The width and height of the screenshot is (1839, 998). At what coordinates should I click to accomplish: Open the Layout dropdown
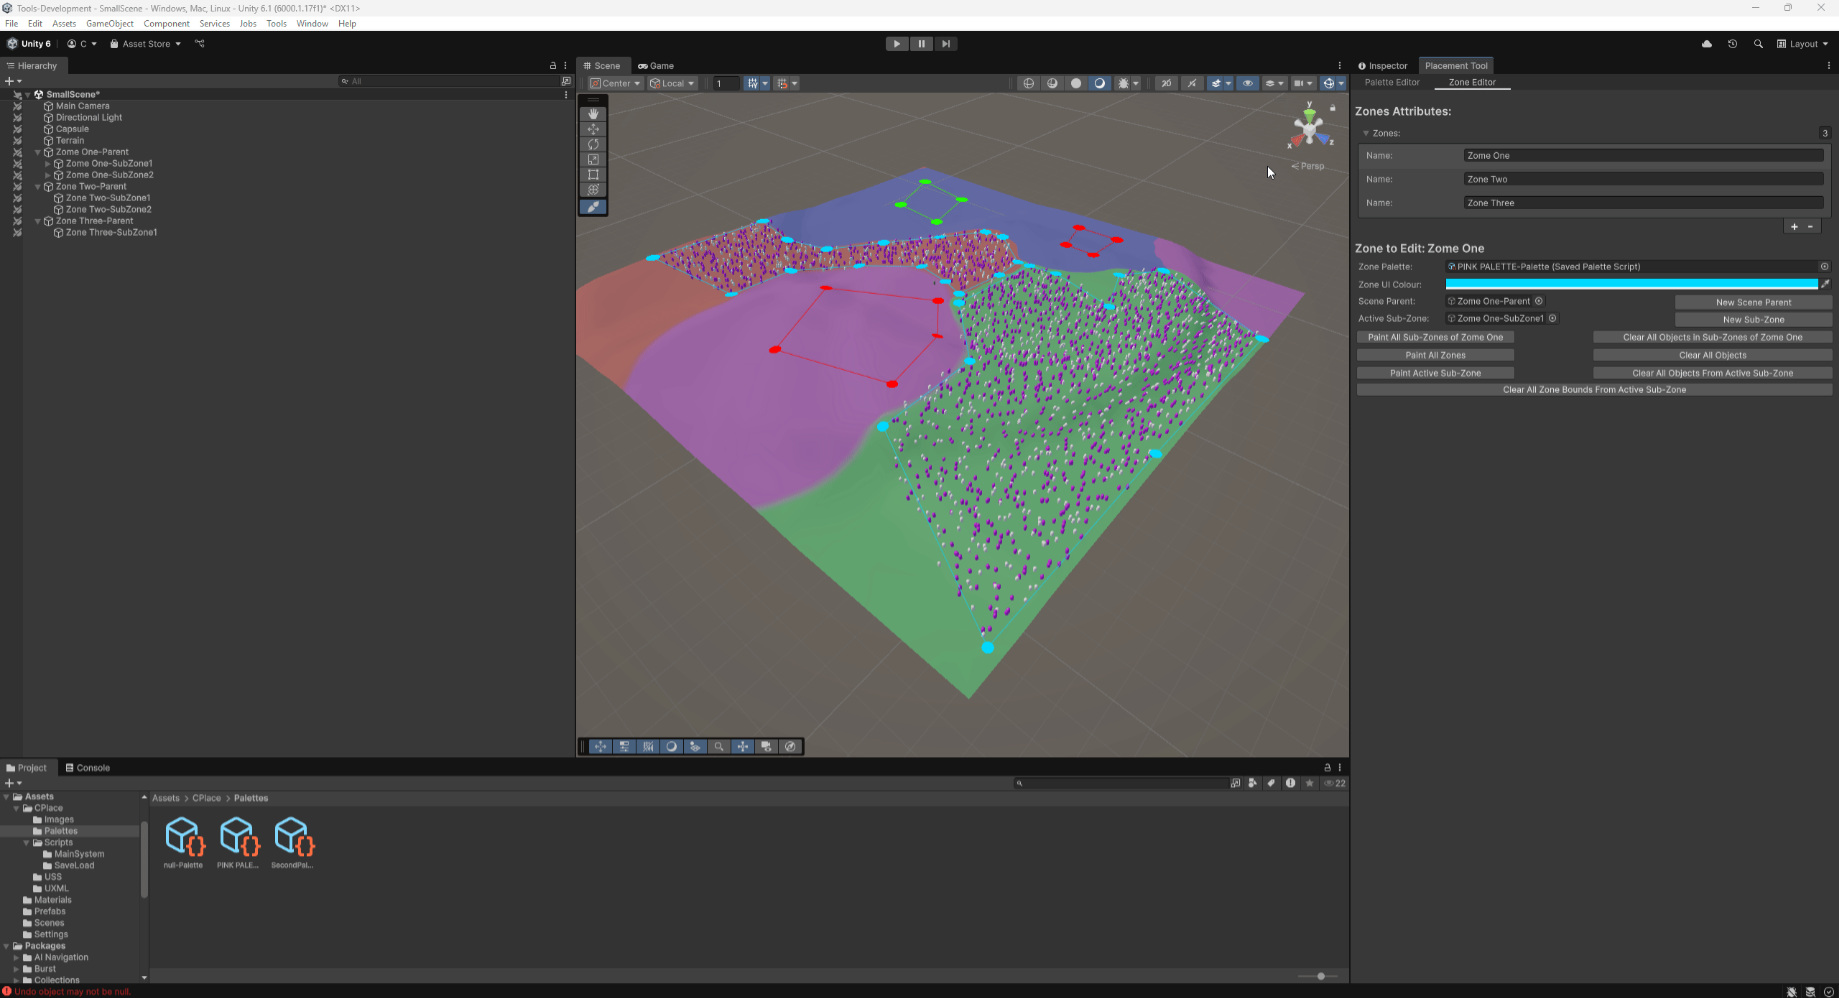(x=1802, y=44)
